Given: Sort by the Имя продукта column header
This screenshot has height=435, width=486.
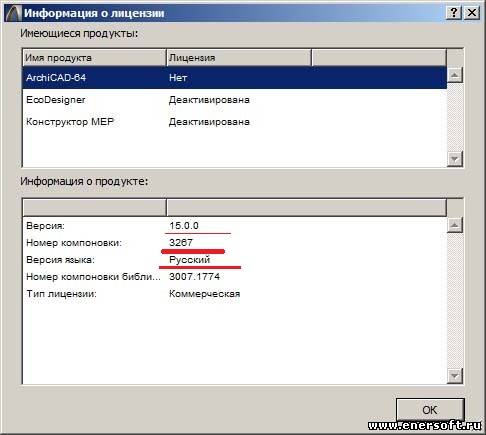Looking at the screenshot, I should tap(94, 58).
